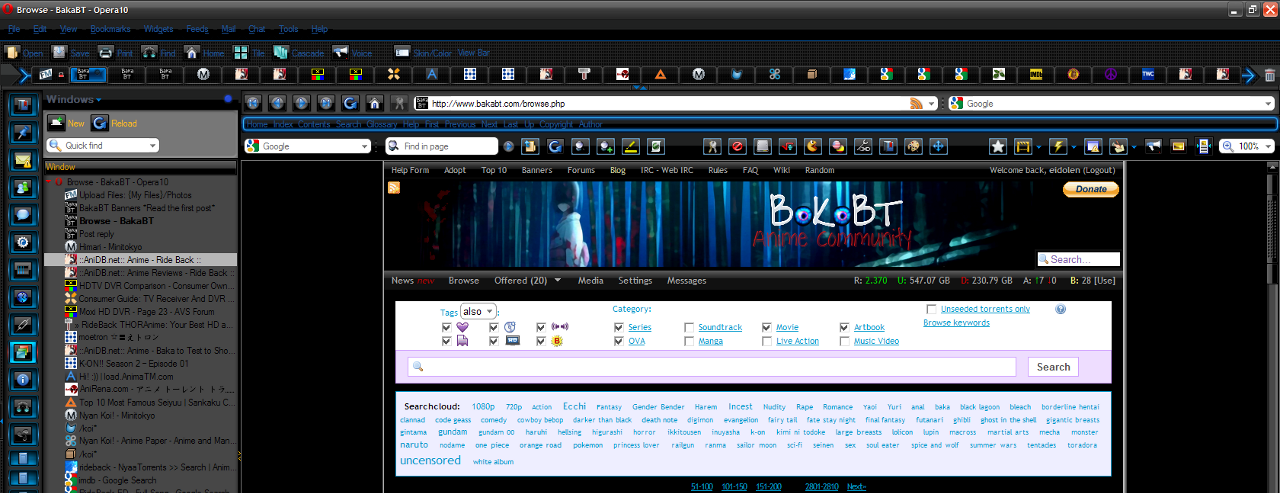Image resolution: width=1280 pixels, height=493 pixels.
Task: Open the Feeds menu
Action: [x=197, y=29]
